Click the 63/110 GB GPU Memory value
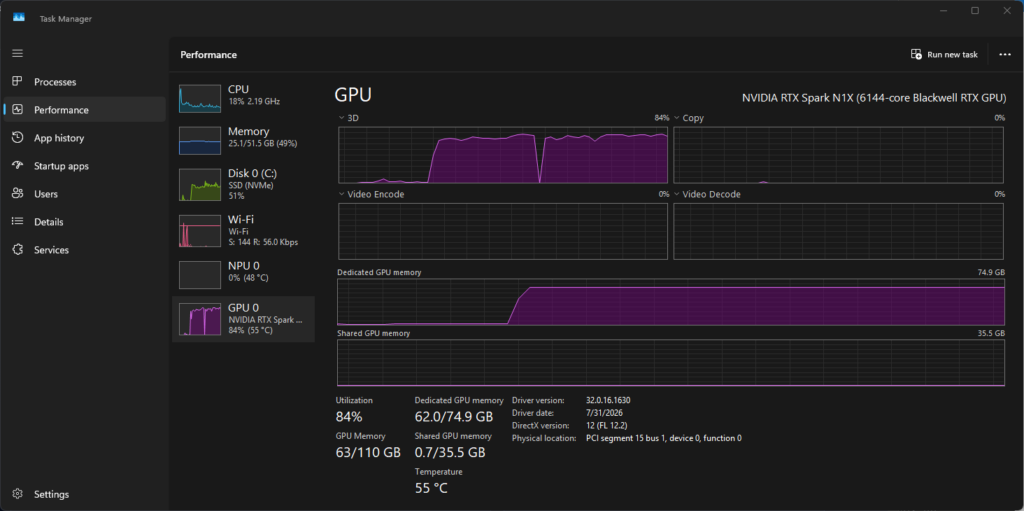The height and width of the screenshot is (511, 1024). tap(368, 452)
